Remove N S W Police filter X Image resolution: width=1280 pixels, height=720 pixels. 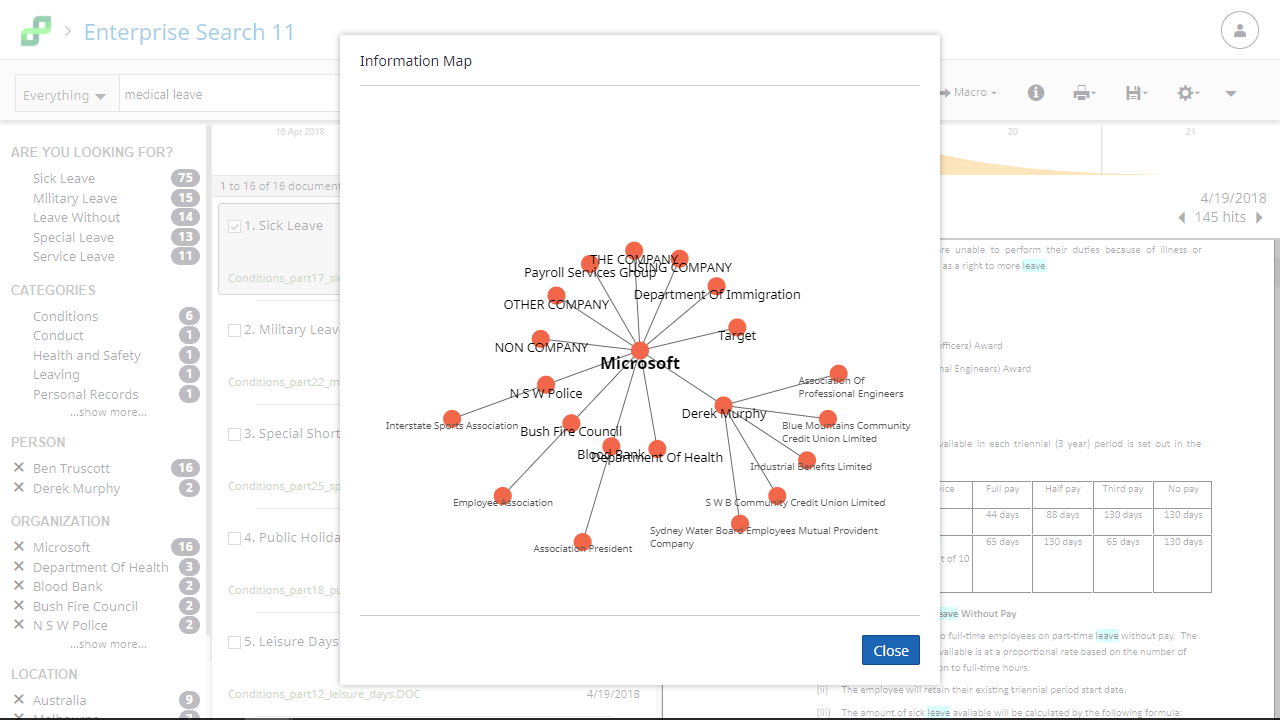pos(18,625)
